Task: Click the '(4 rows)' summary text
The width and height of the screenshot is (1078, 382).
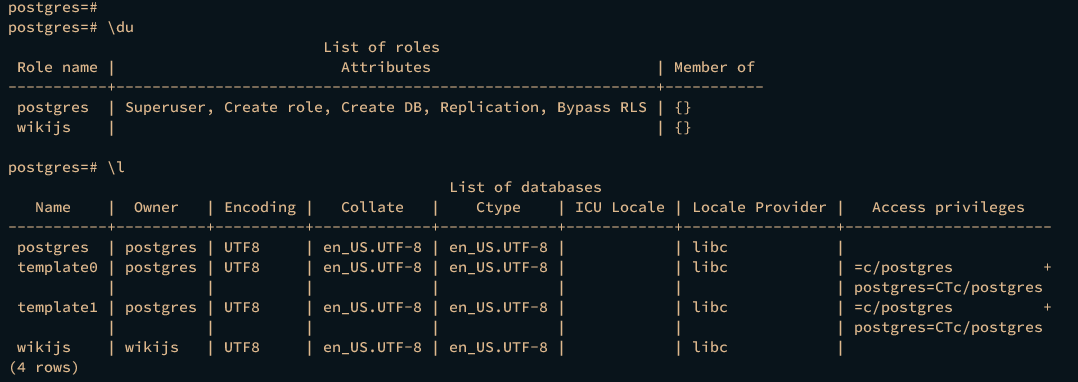Action: coord(43,368)
